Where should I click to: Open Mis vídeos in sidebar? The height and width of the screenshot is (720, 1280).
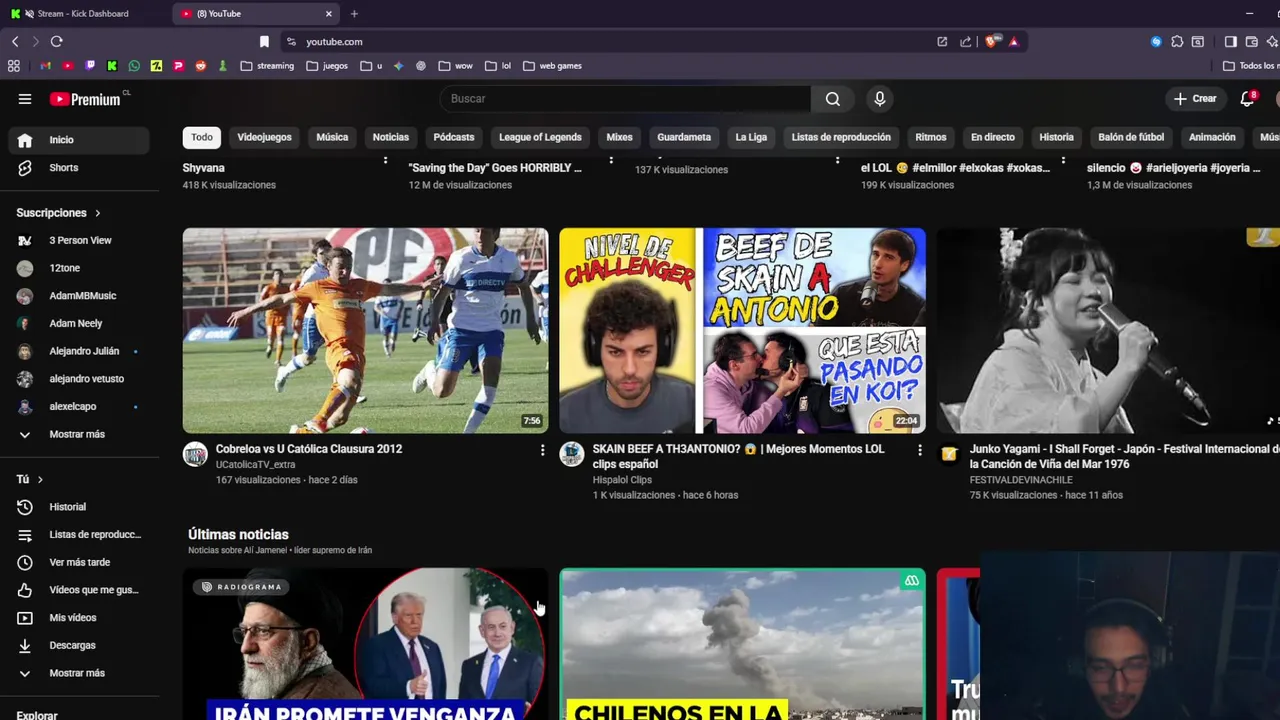[x=79, y=618]
